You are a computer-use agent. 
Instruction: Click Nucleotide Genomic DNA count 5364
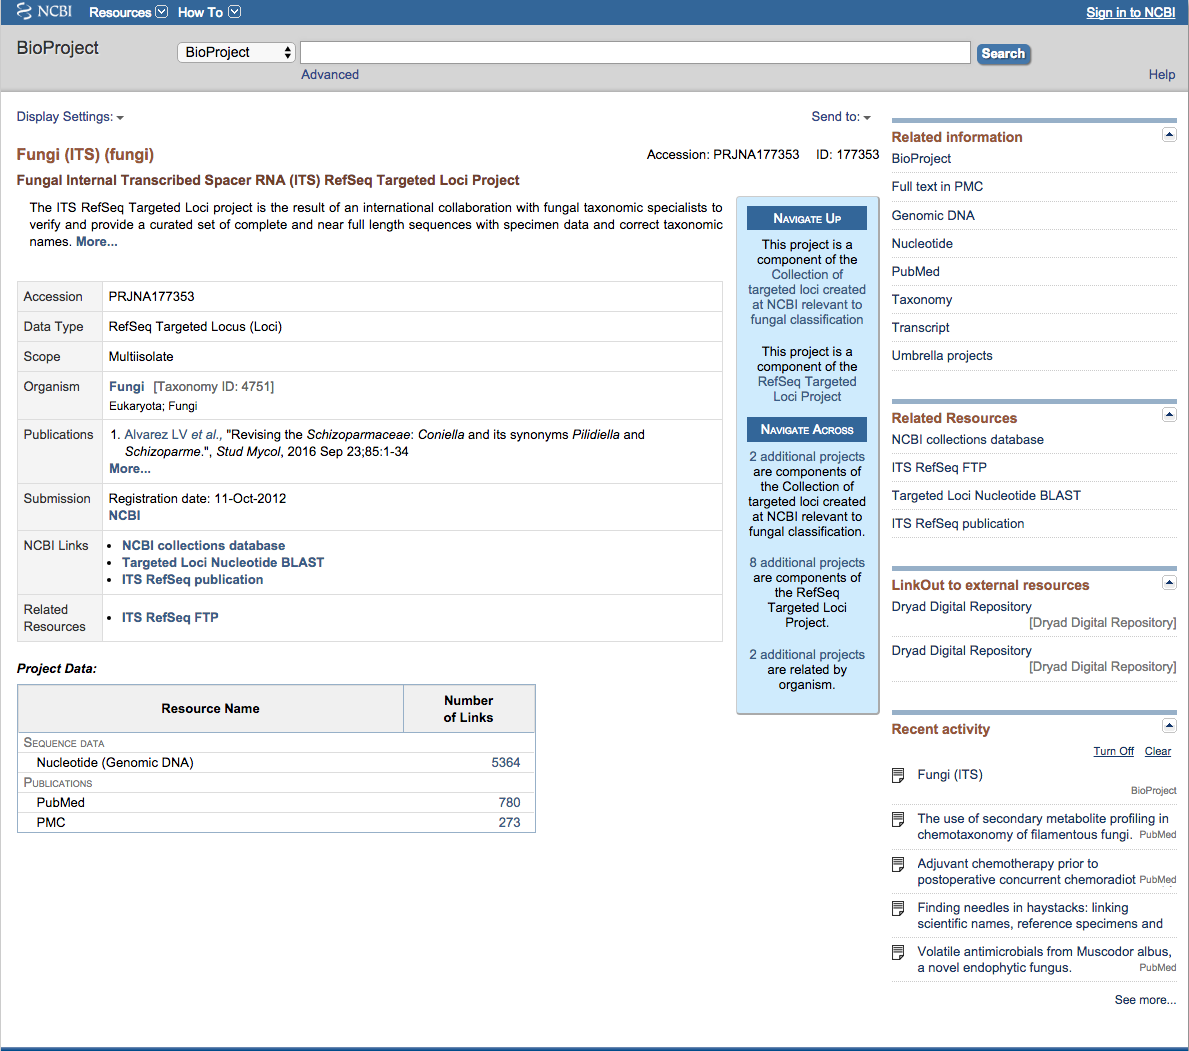pyautogui.click(x=505, y=763)
